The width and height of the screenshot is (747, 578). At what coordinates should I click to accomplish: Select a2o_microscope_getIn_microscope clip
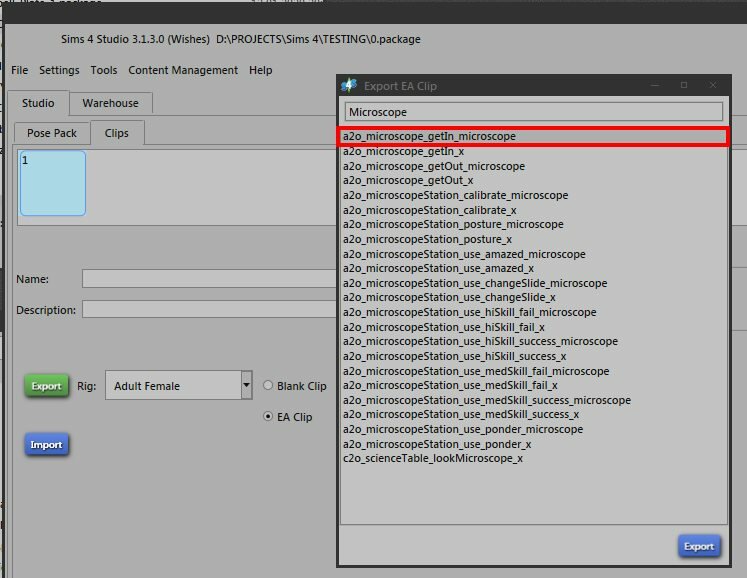coord(534,136)
